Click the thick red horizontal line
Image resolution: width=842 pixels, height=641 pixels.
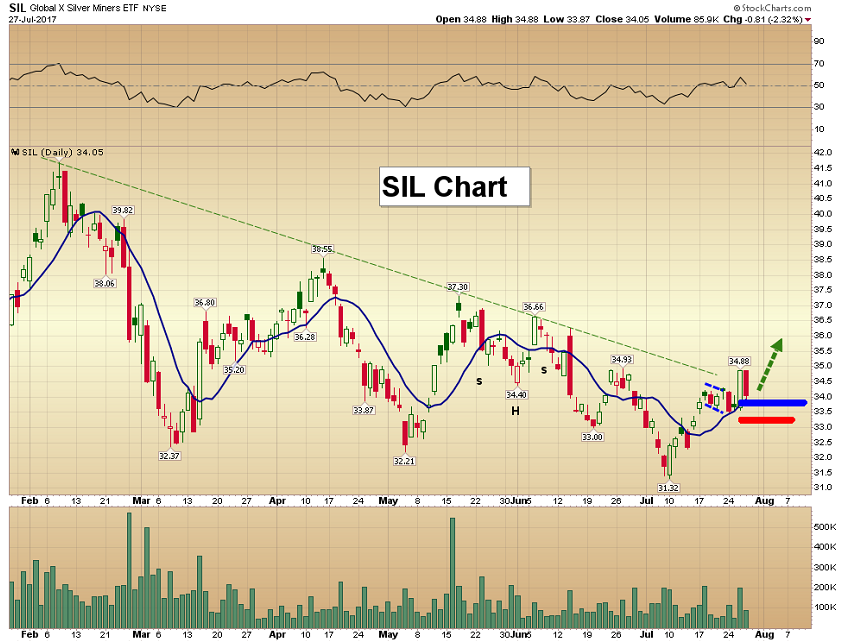tap(766, 420)
